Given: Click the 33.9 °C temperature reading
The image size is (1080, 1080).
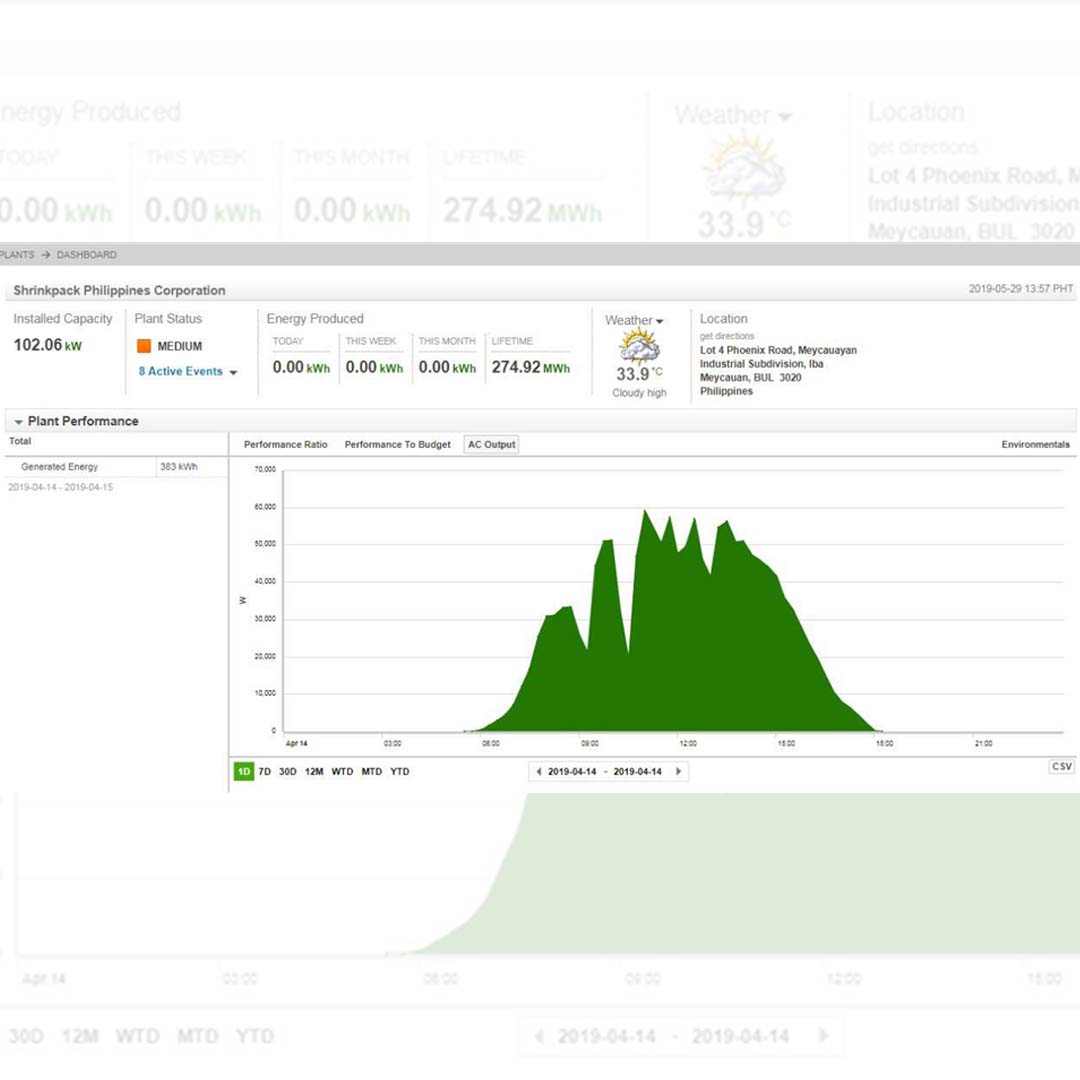Looking at the screenshot, I should 639,374.
